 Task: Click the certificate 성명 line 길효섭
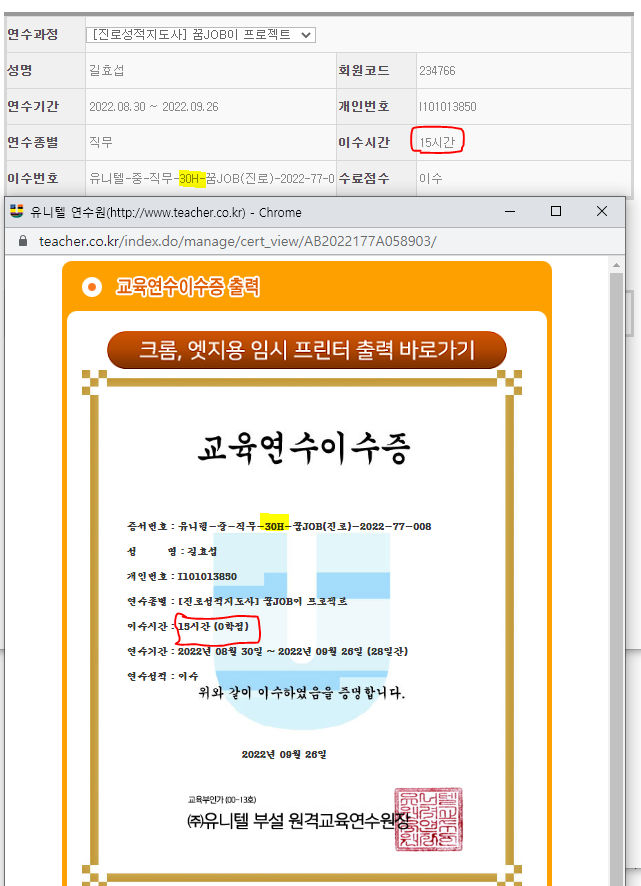(x=172, y=551)
